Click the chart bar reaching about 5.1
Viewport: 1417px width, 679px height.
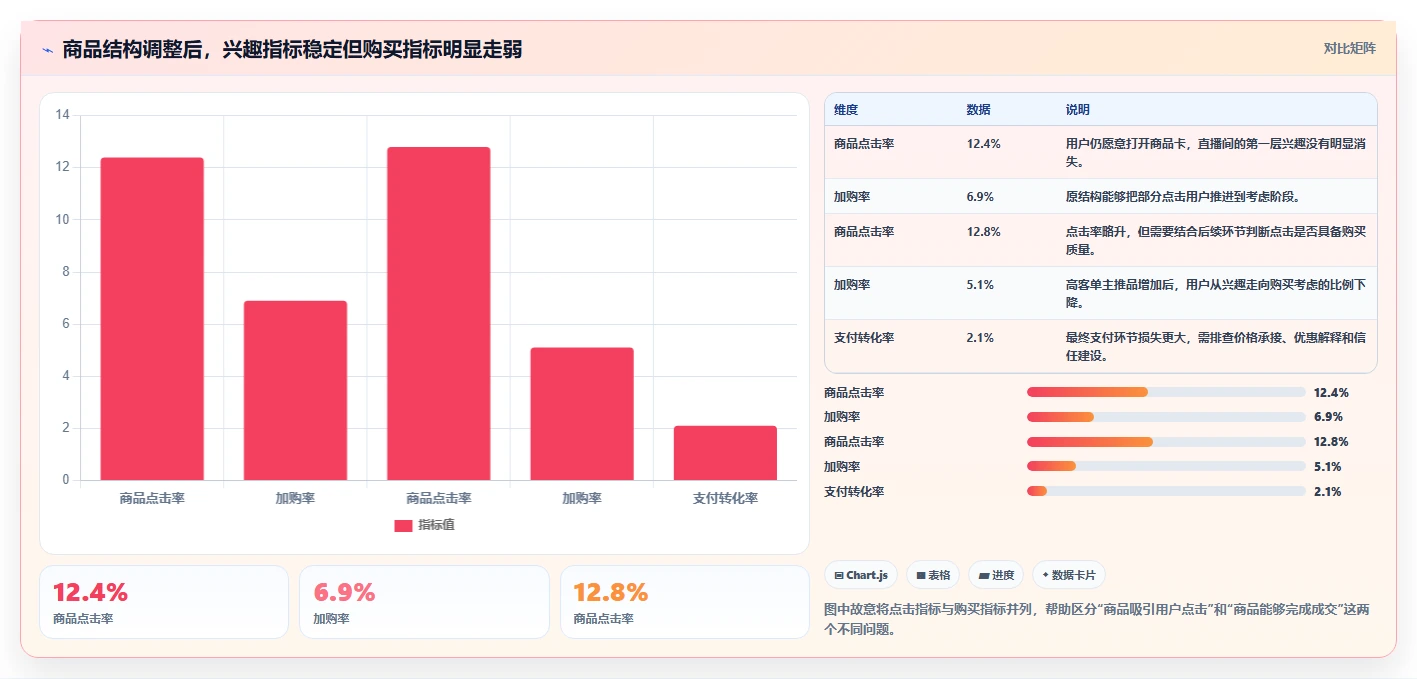(582, 414)
